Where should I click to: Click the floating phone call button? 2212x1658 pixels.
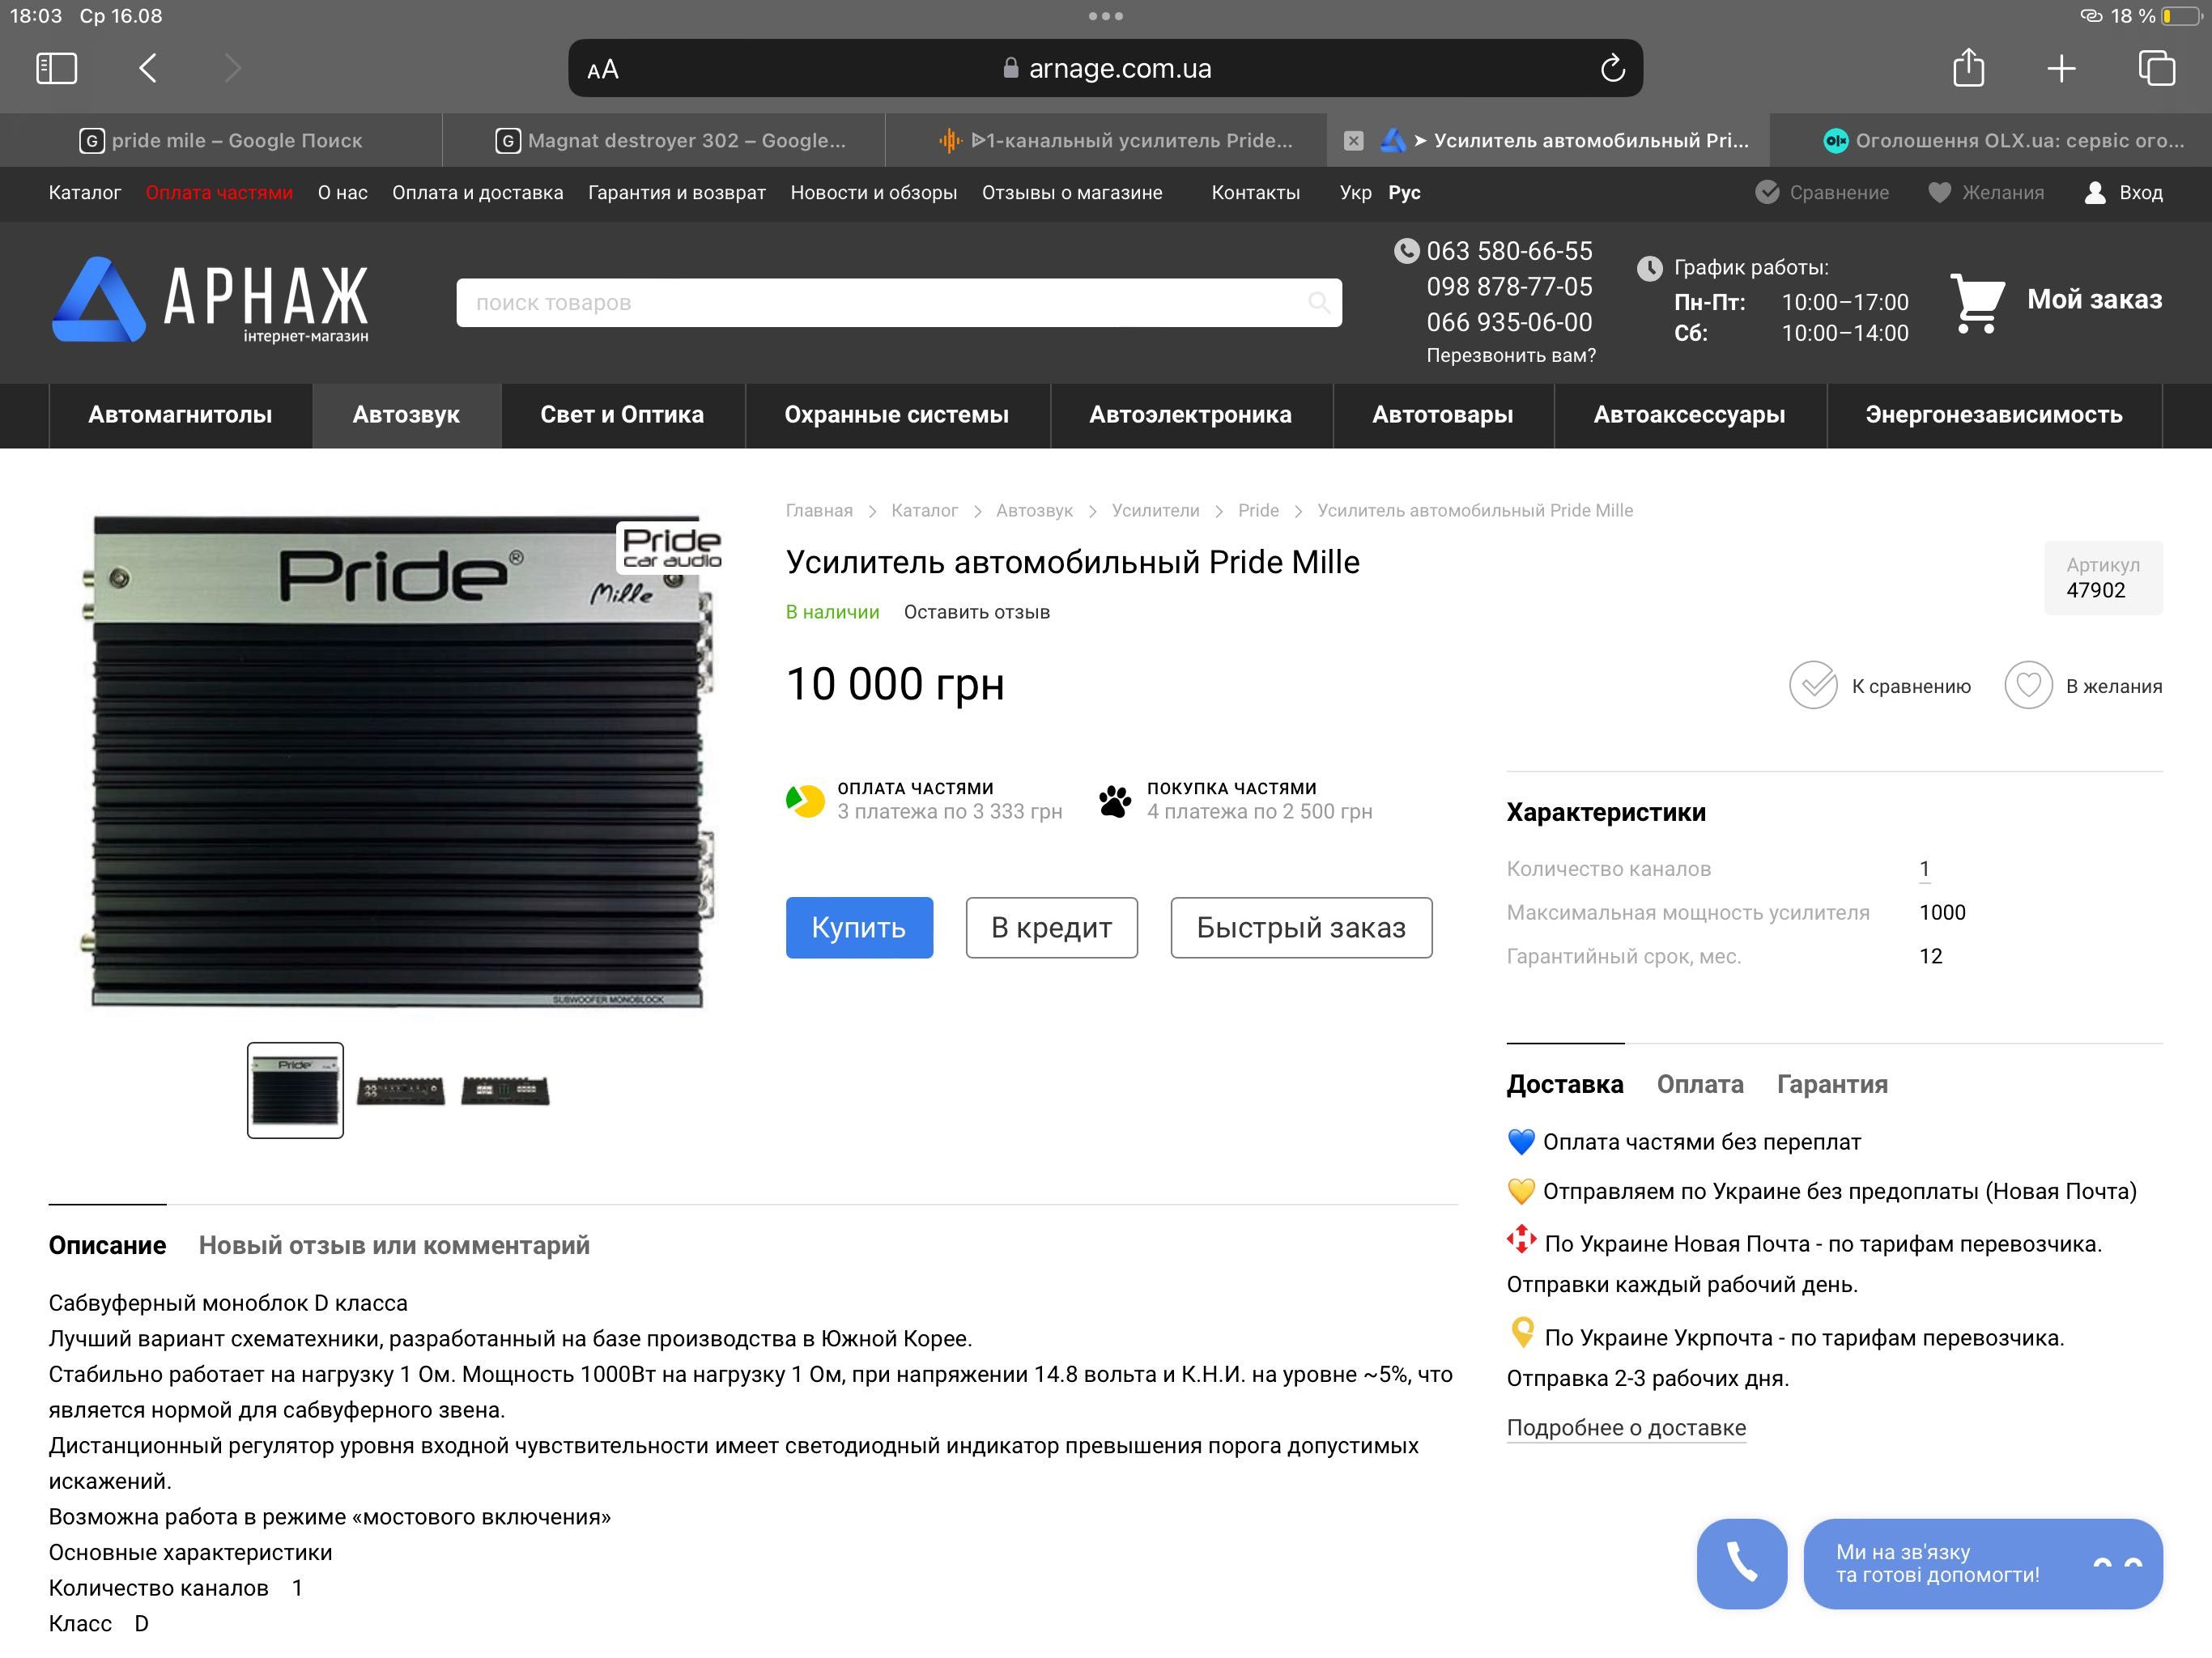1741,1564
